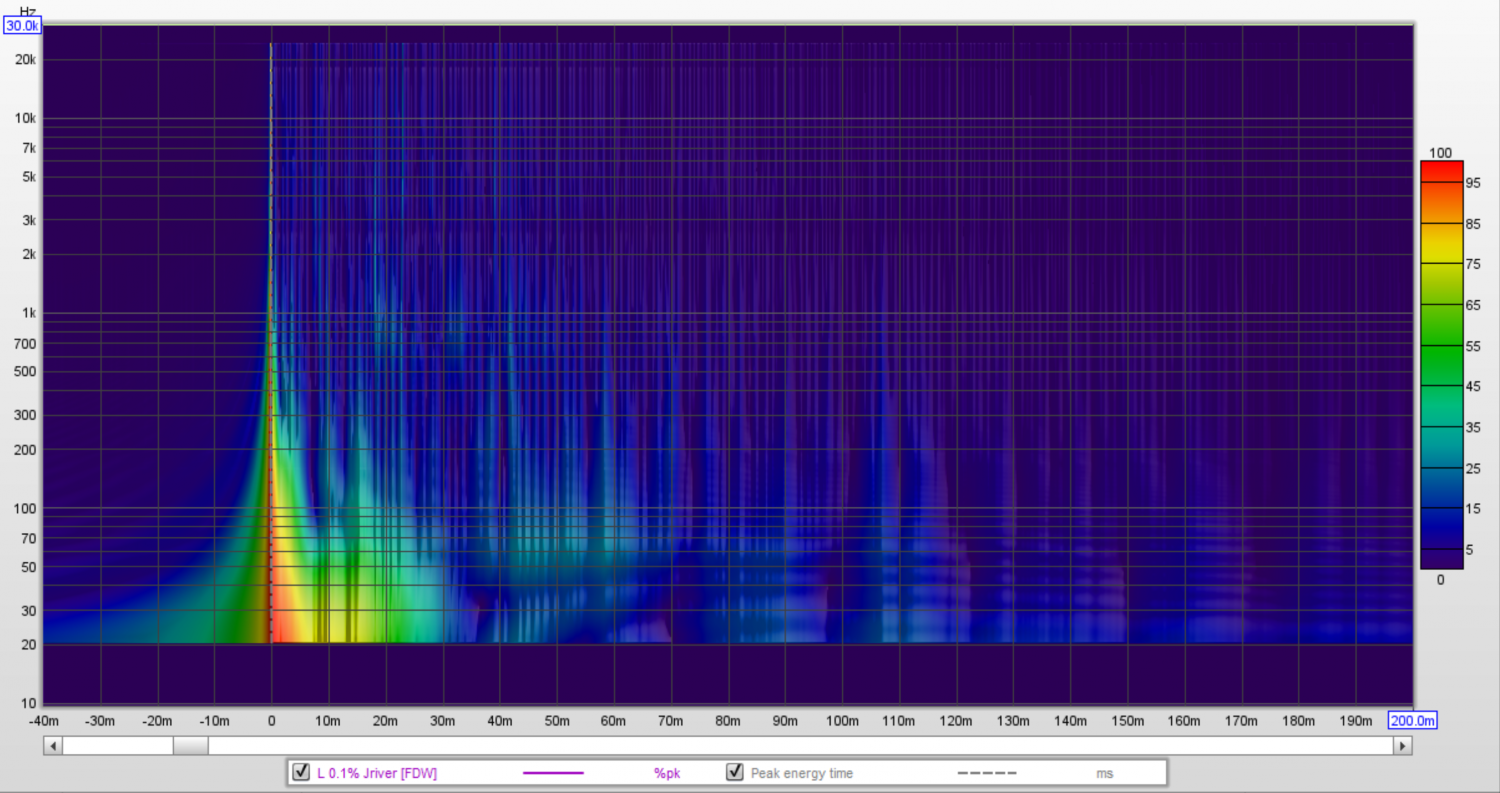Click the horizontal scrollbar thumb

[190, 746]
